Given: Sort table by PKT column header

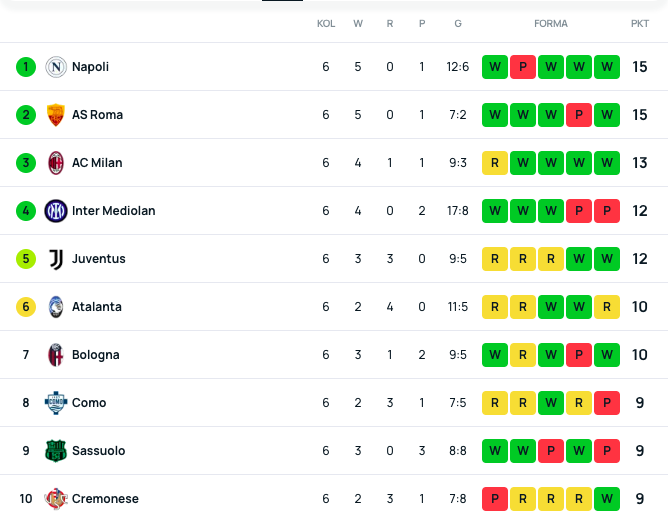Looking at the screenshot, I should (640, 24).
